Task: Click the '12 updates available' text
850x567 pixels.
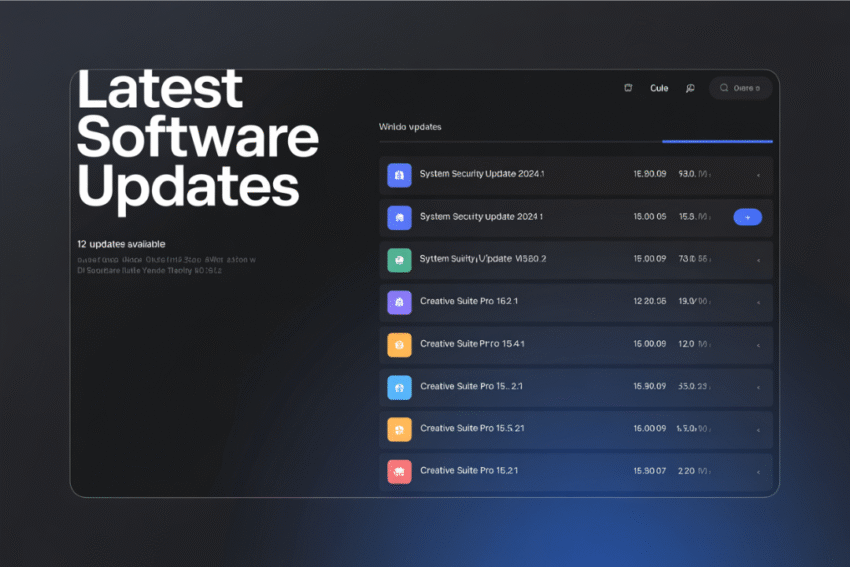Action: [x=121, y=244]
